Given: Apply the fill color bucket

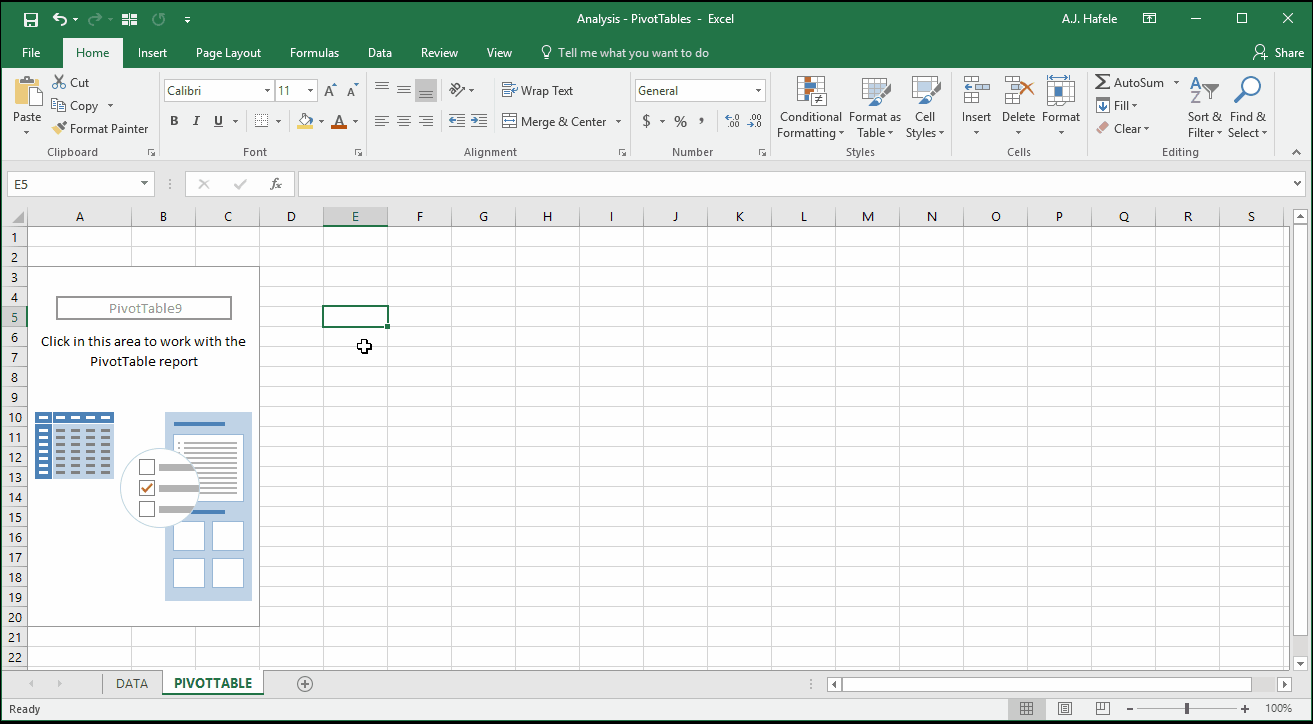Looking at the screenshot, I should tap(306, 121).
